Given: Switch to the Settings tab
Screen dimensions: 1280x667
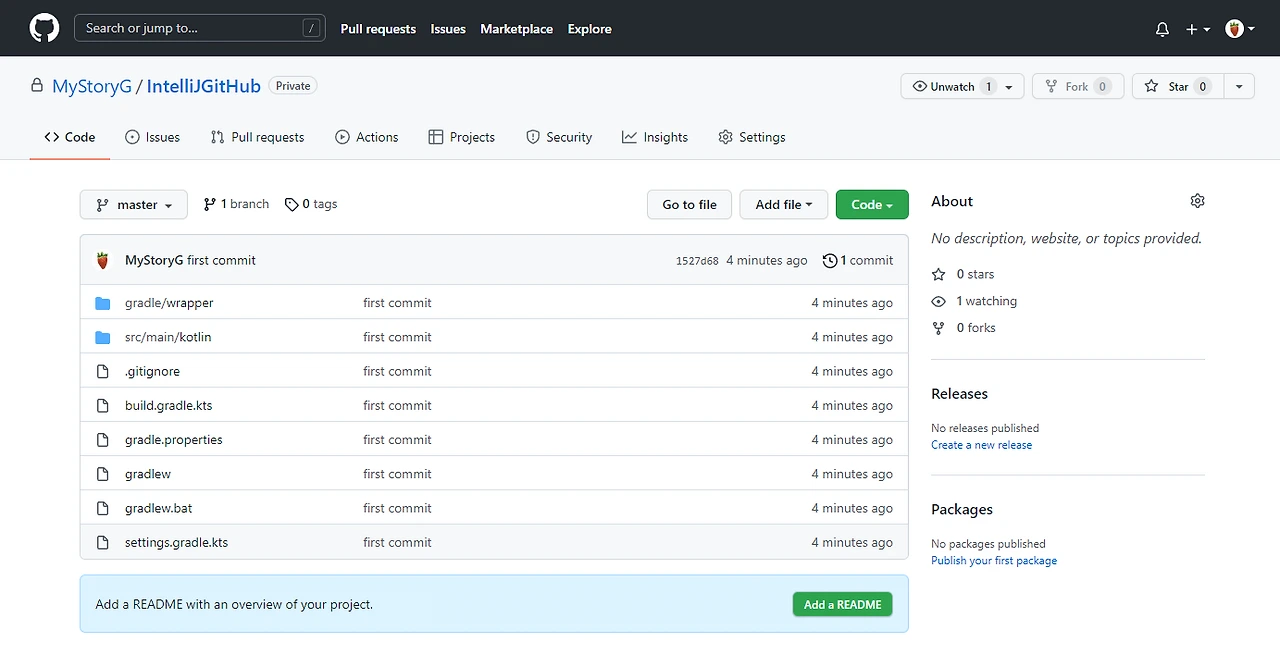Looking at the screenshot, I should pos(752,137).
